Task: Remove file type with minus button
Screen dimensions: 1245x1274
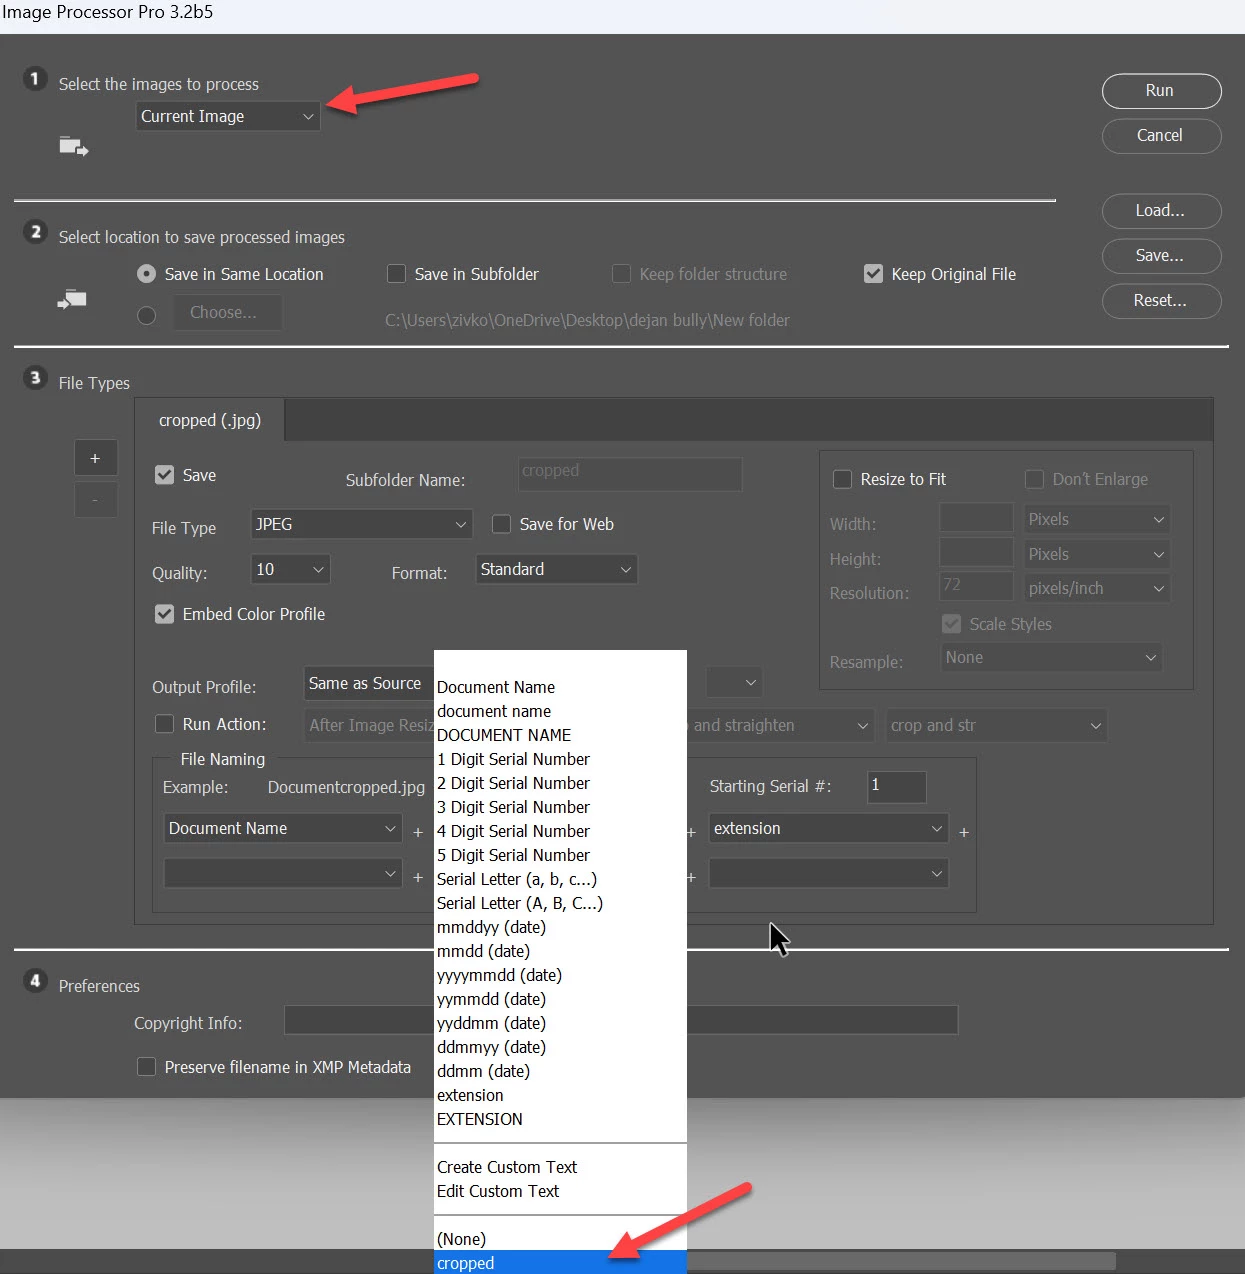Action: pos(96,500)
